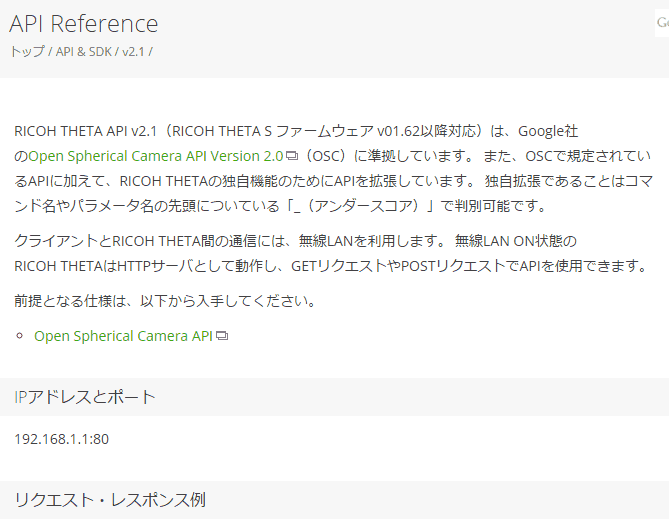The image size is (669, 519).
Task: Click the text RICOH THETA API v2.1
Action: [86, 131]
